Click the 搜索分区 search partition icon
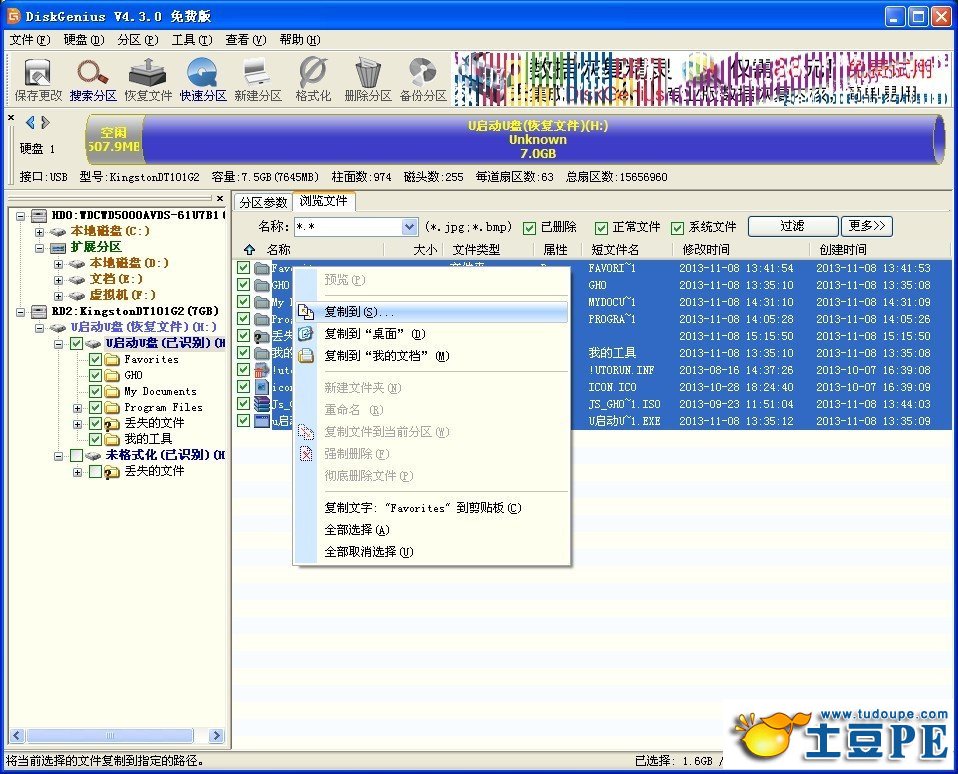This screenshot has height=774, width=958. point(93,80)
